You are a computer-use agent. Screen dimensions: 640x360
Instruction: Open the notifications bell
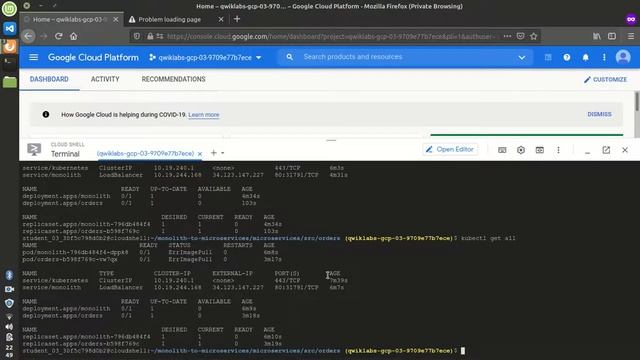[585, 58]
